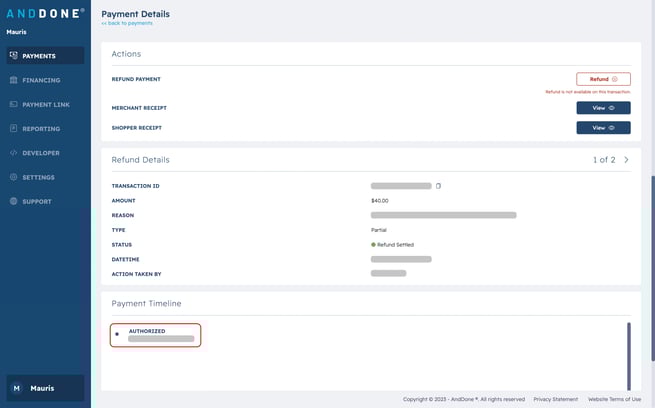Open Website Terms of Use link
The height and width of the screenshot is (408, 655).
coord(614,399)
